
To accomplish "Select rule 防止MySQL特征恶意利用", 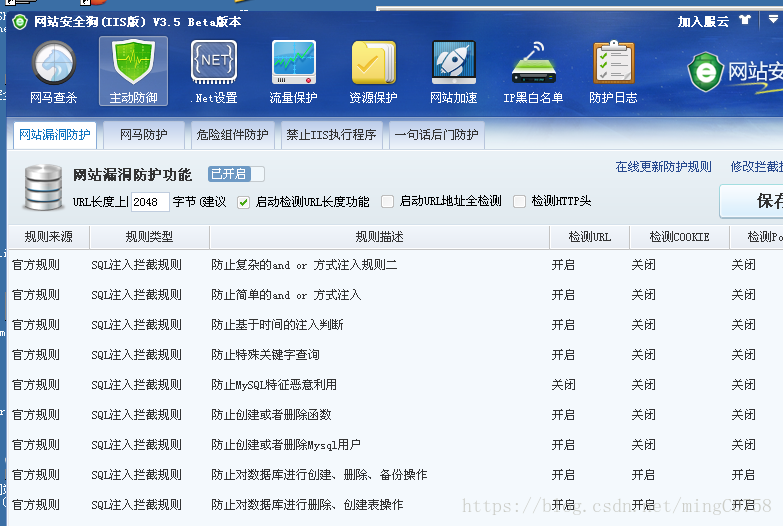I will (274, 385).
